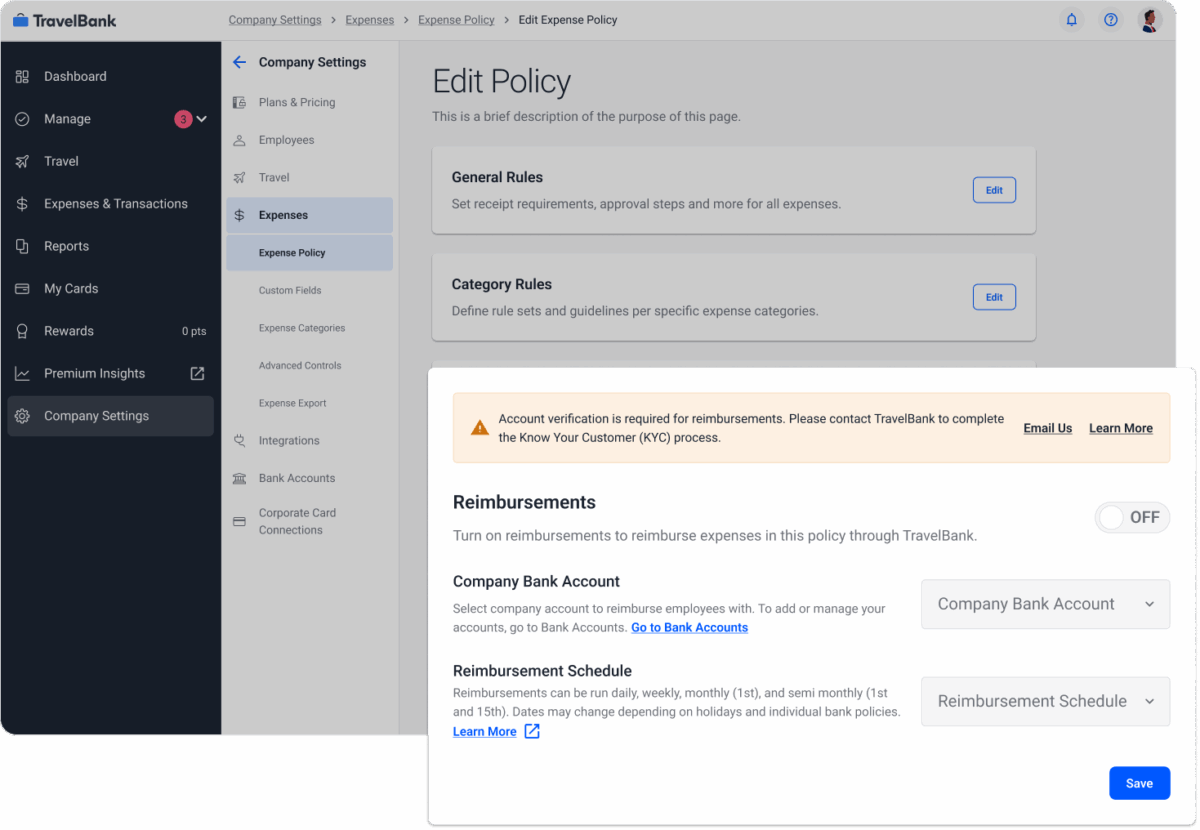The width and height of the screenshot is (1200, 830).
Task: Click the Reimbursements section heading
Action: 524,502
